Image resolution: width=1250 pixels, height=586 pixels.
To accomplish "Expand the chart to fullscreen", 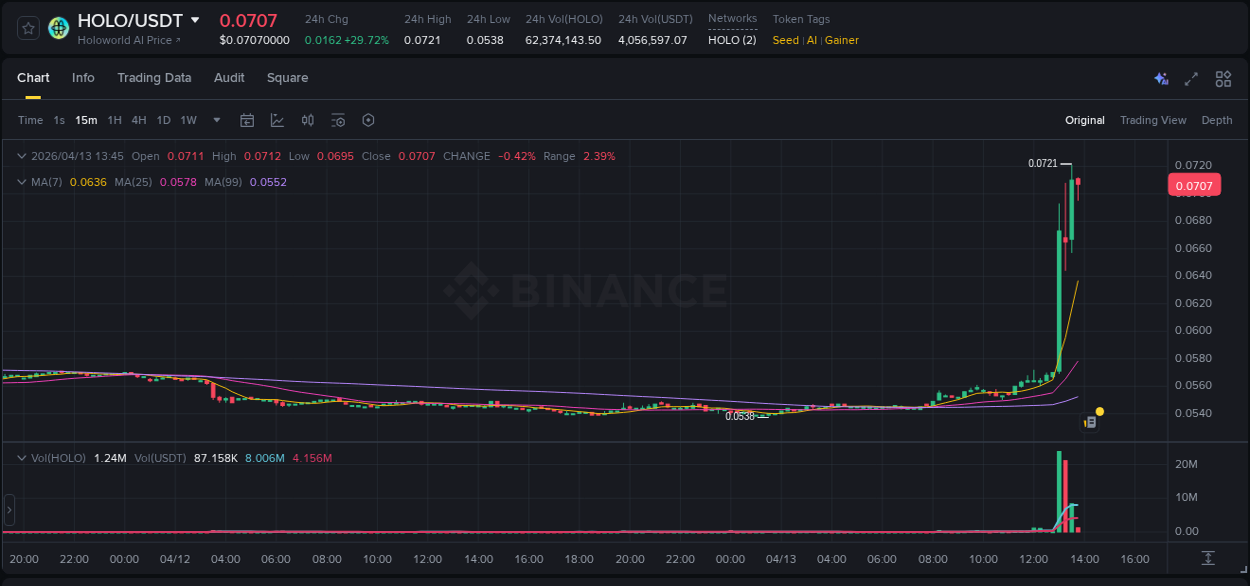I will pos(1191,78).
